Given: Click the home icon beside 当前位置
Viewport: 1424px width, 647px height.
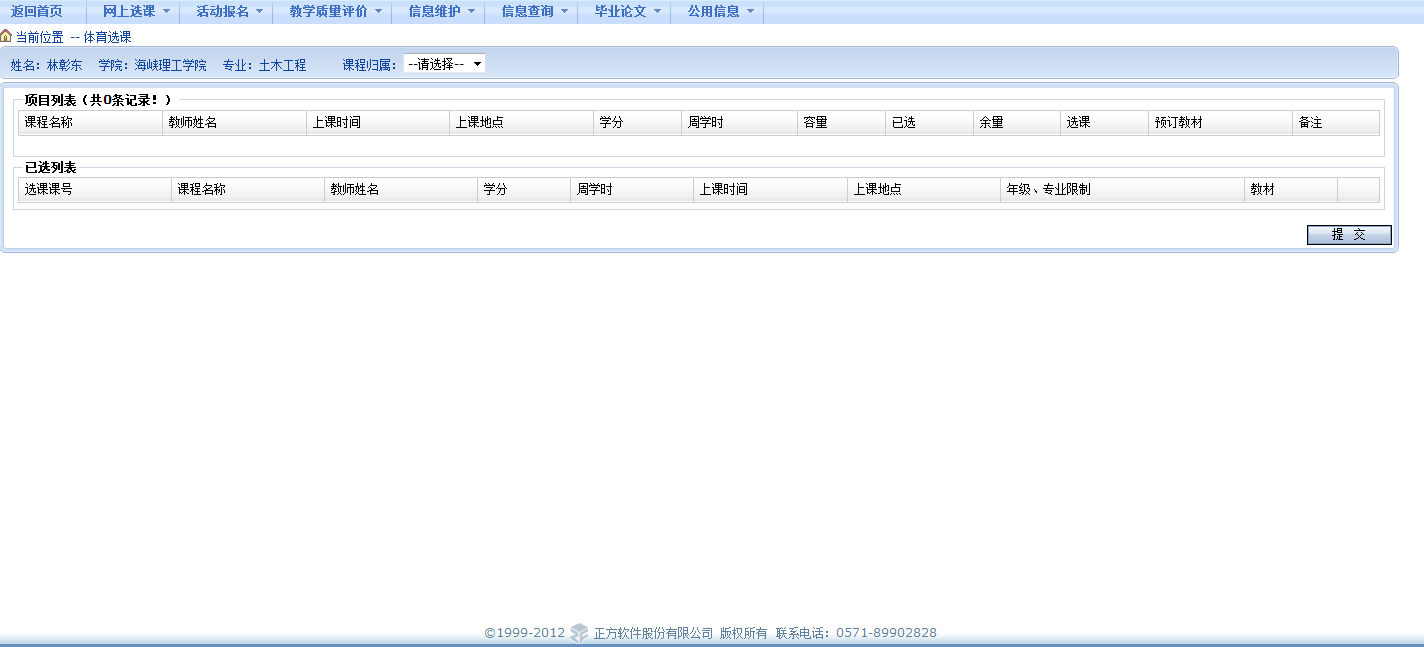Looking at the screenshot, I should pyautogui.click(x=6, y=37).
